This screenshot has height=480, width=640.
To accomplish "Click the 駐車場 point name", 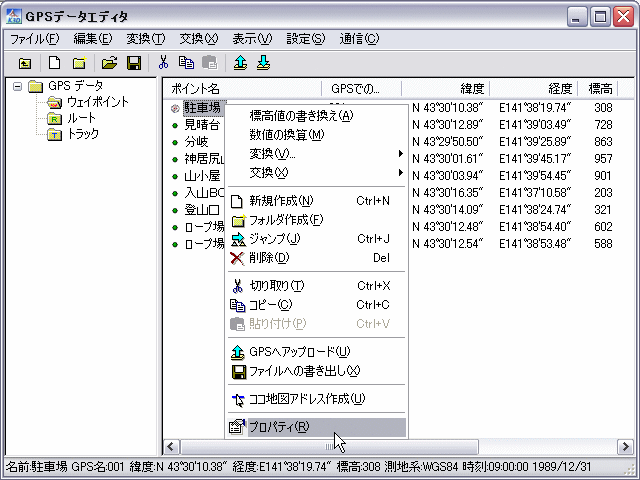I will [x=202, y=108].
